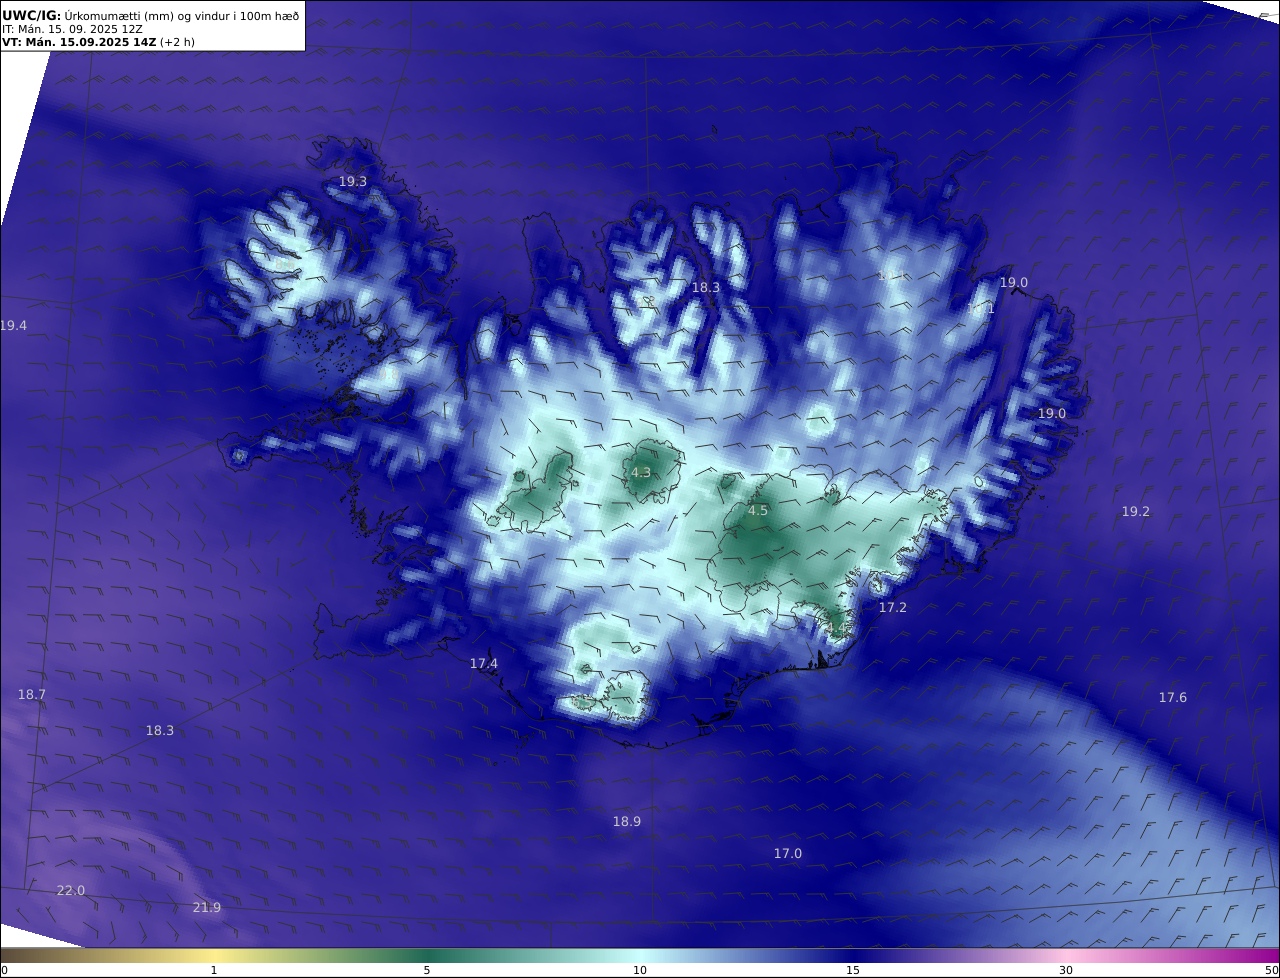Viewport: 1280px width, 978px height.
Task: Click the colorbar tick label 30
Action: pyautogui.click(x=1066, y=970)
